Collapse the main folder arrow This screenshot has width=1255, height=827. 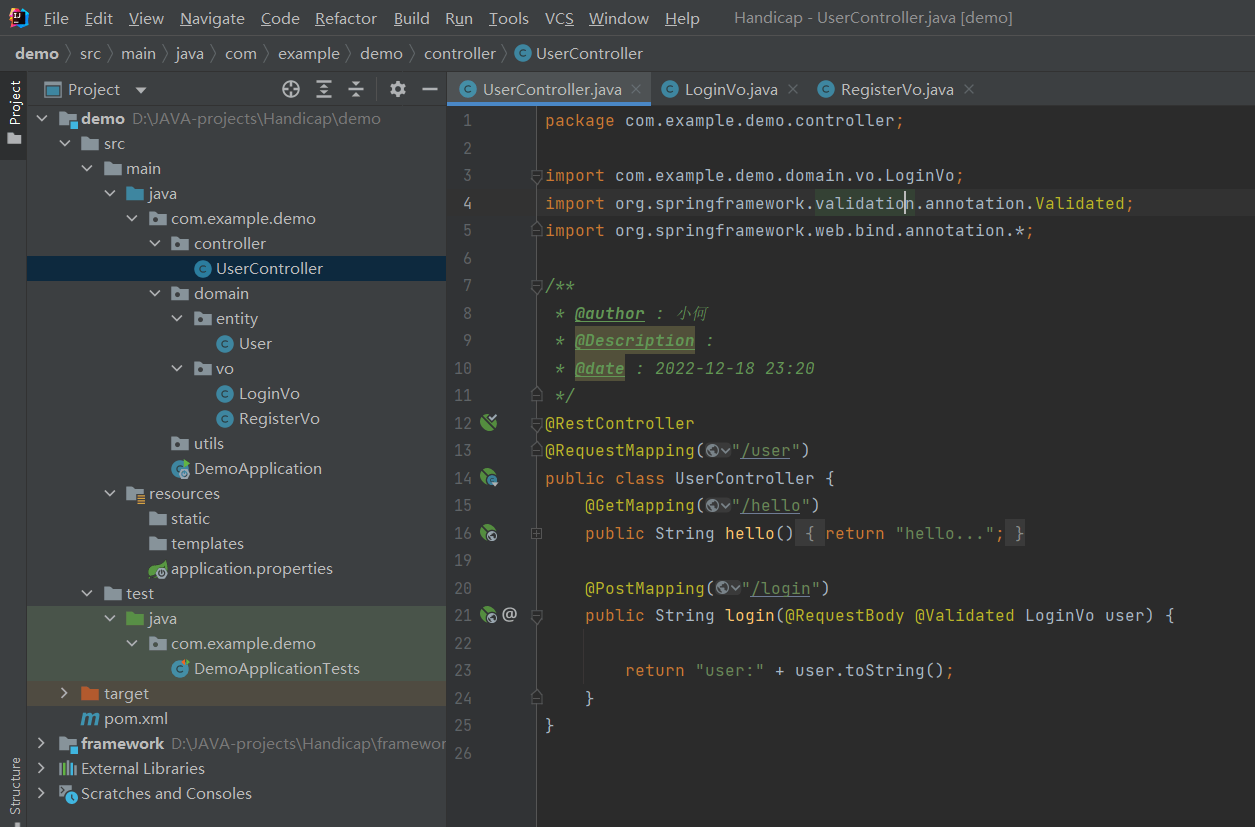point(88,168)
